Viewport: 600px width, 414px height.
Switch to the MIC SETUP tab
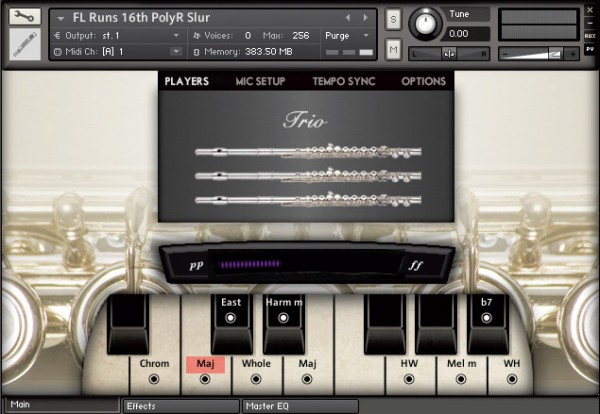tap(260, 81)
